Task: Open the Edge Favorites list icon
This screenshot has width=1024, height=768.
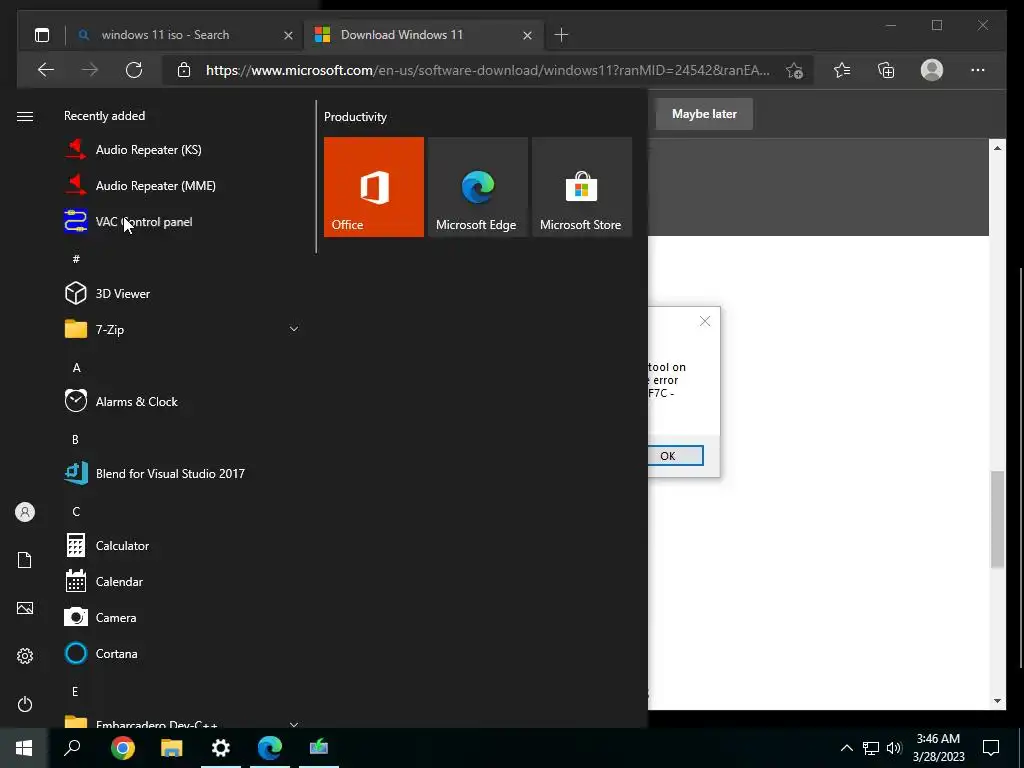Action: 842,70
